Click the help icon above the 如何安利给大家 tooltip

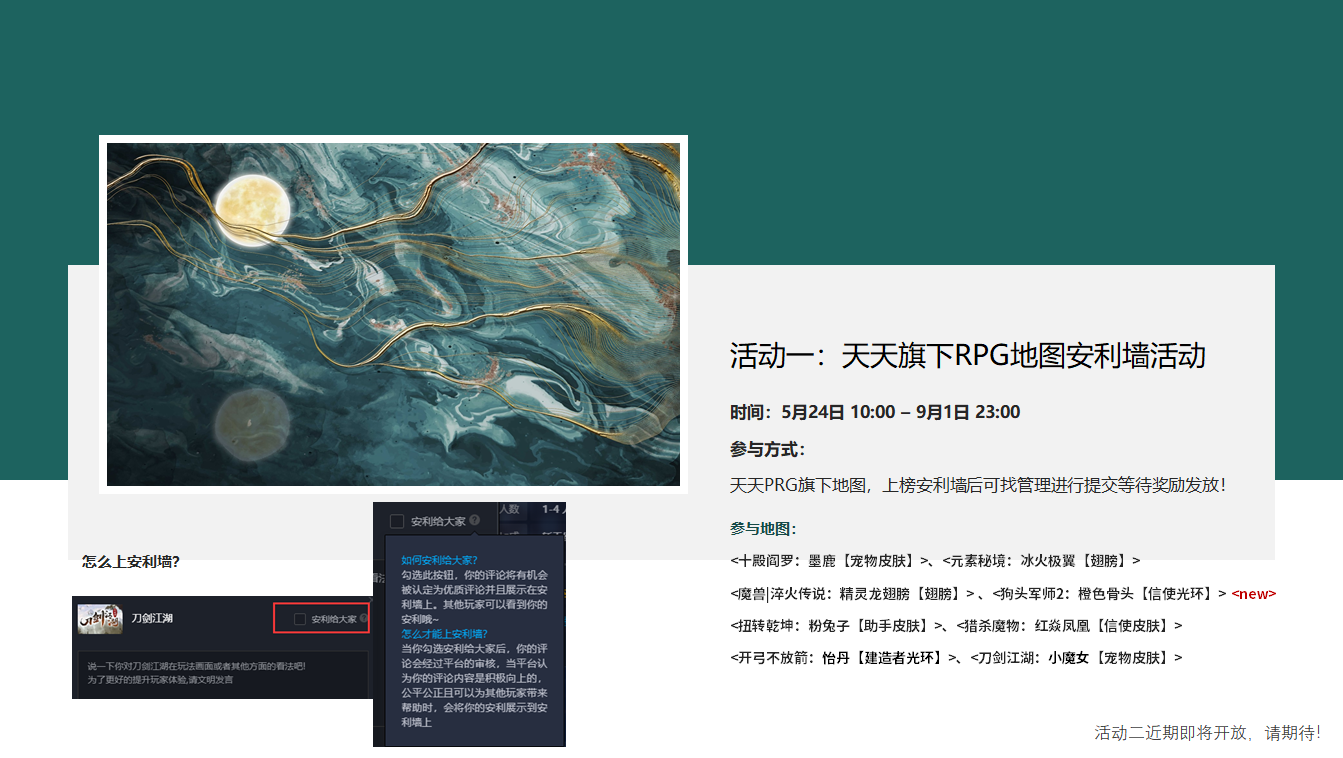474,521
